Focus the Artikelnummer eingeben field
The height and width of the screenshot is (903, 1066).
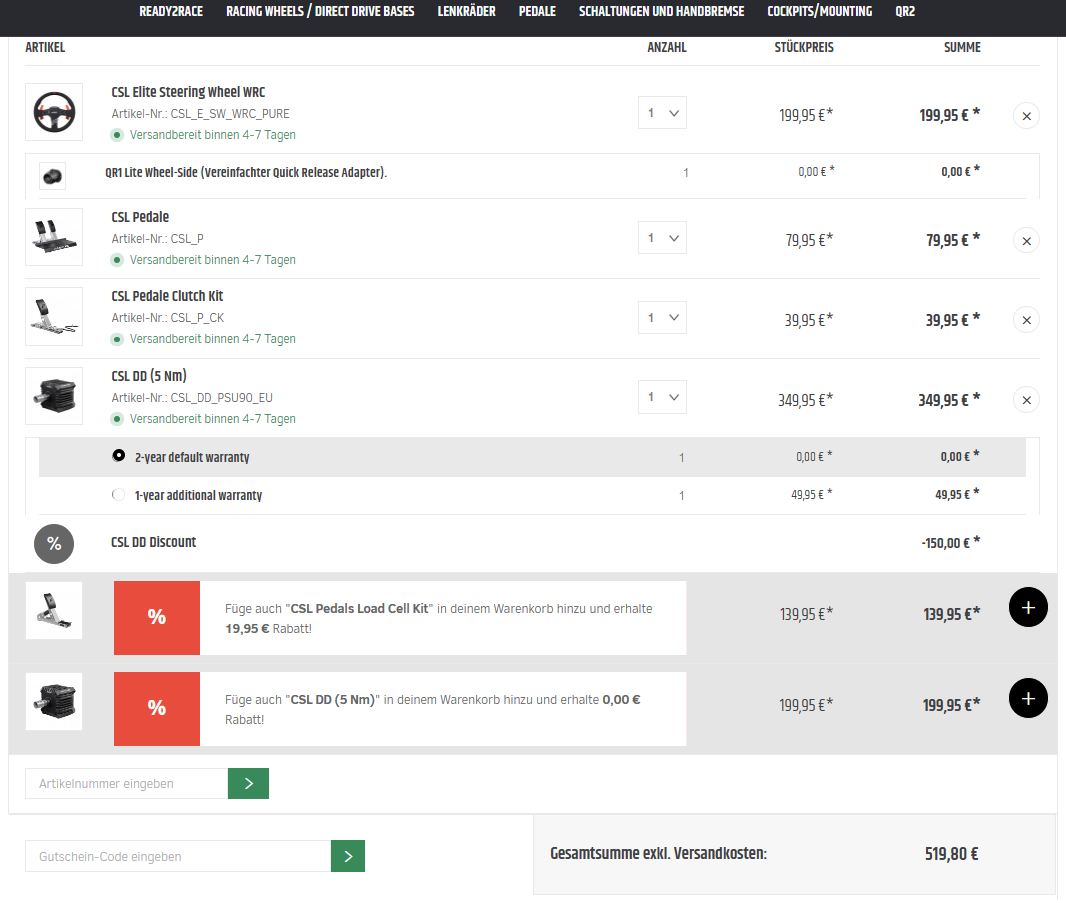(x=126, y=783)
